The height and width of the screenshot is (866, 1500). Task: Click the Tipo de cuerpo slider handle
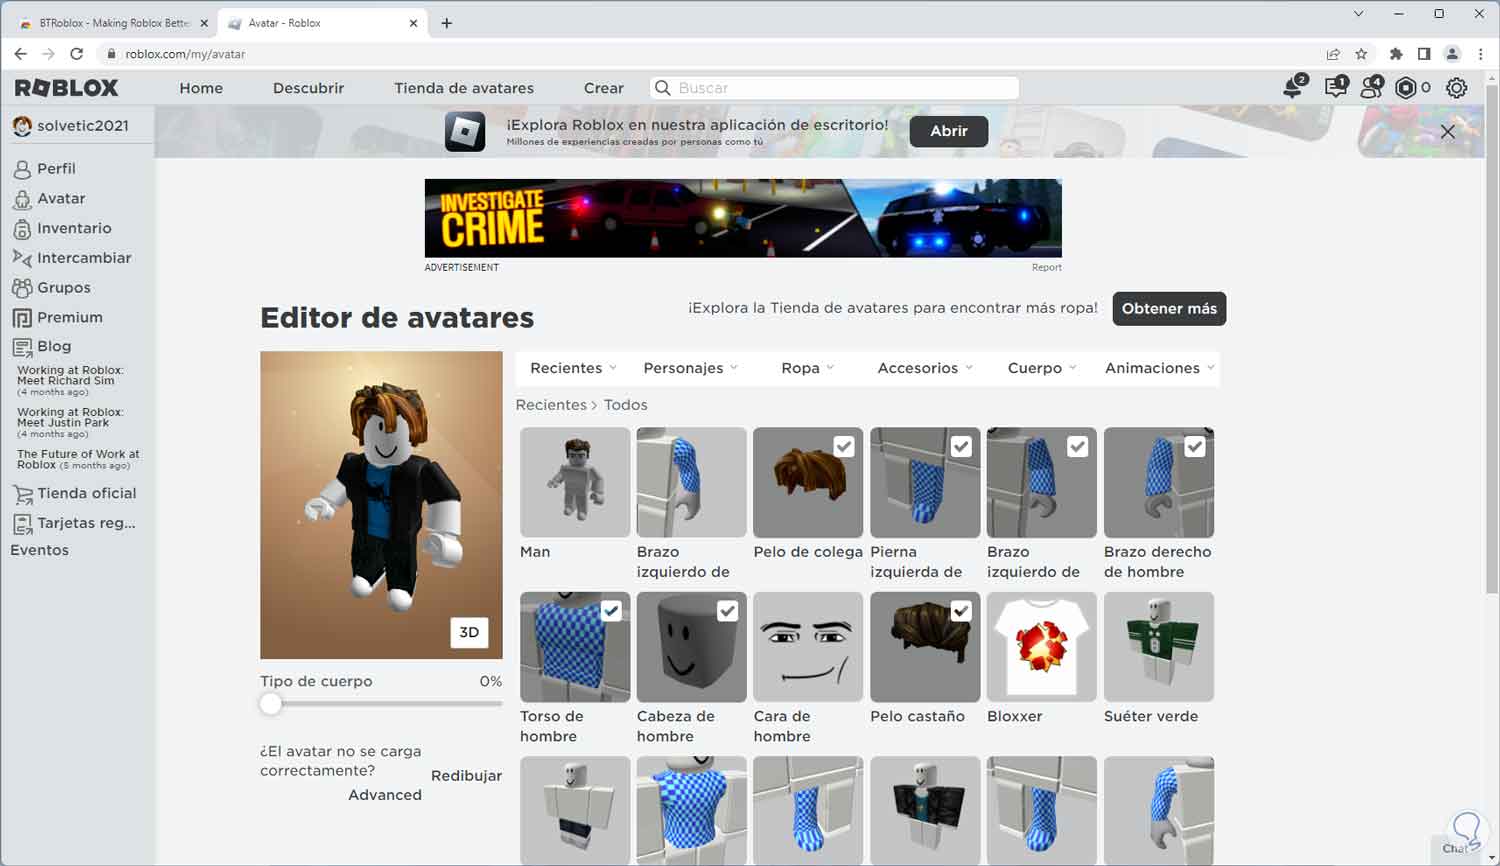(270, 704)
